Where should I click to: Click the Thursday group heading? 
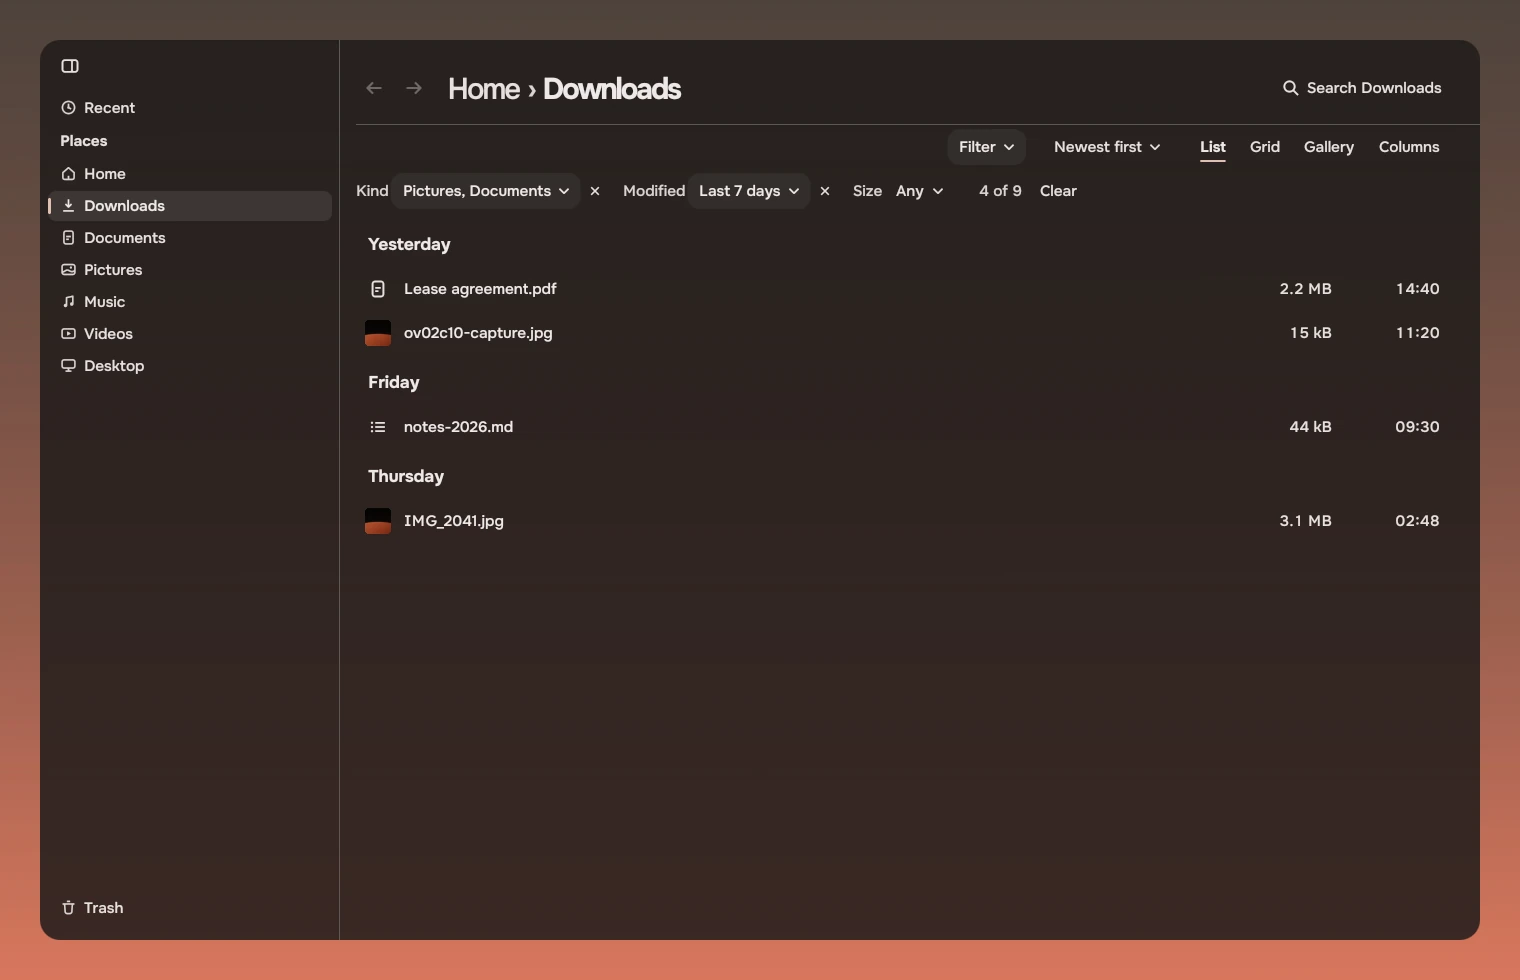click(406, 477)
